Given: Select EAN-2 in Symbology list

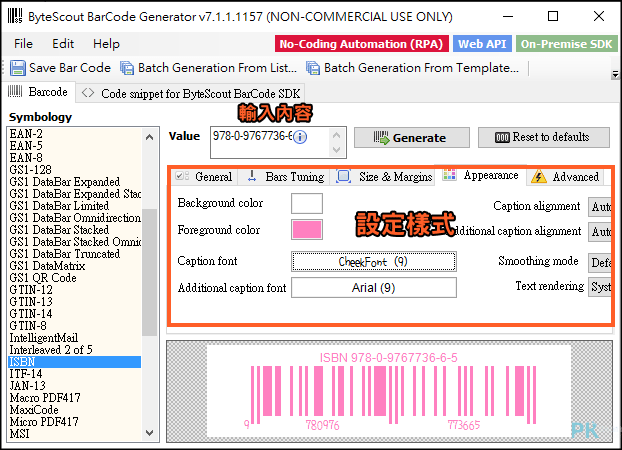Looking at the screenshot, I should coord(74,134).
